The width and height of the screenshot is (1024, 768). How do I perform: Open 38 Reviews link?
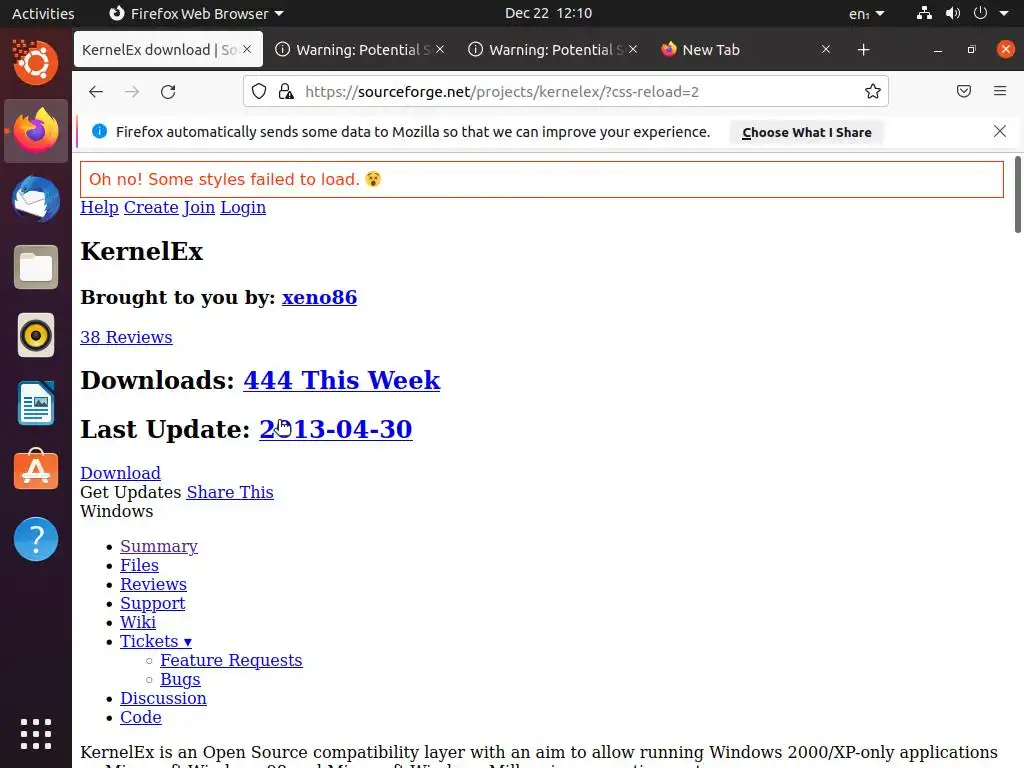pos(126,337)
